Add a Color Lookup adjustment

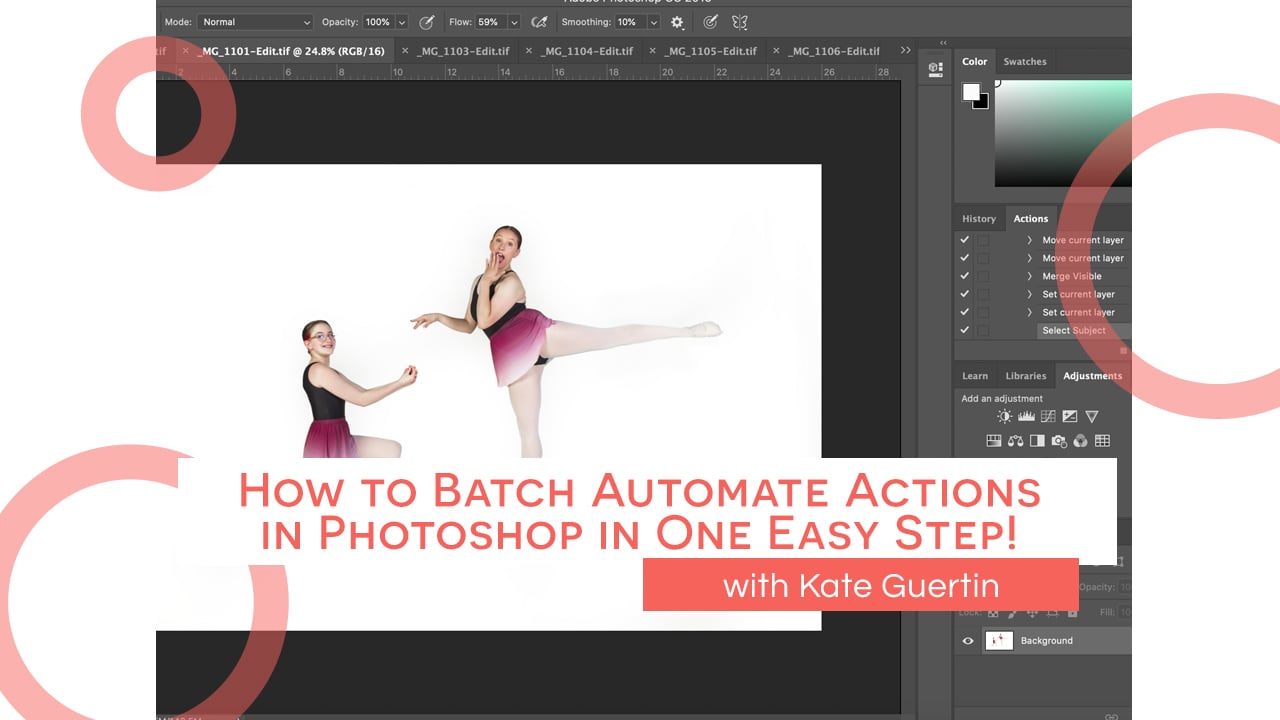[1102, 441]
